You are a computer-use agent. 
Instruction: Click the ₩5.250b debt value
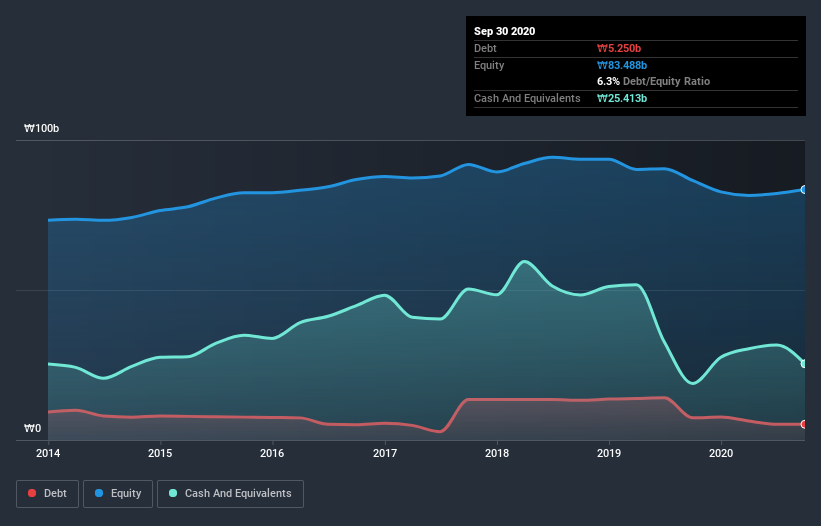pos(619,48)
